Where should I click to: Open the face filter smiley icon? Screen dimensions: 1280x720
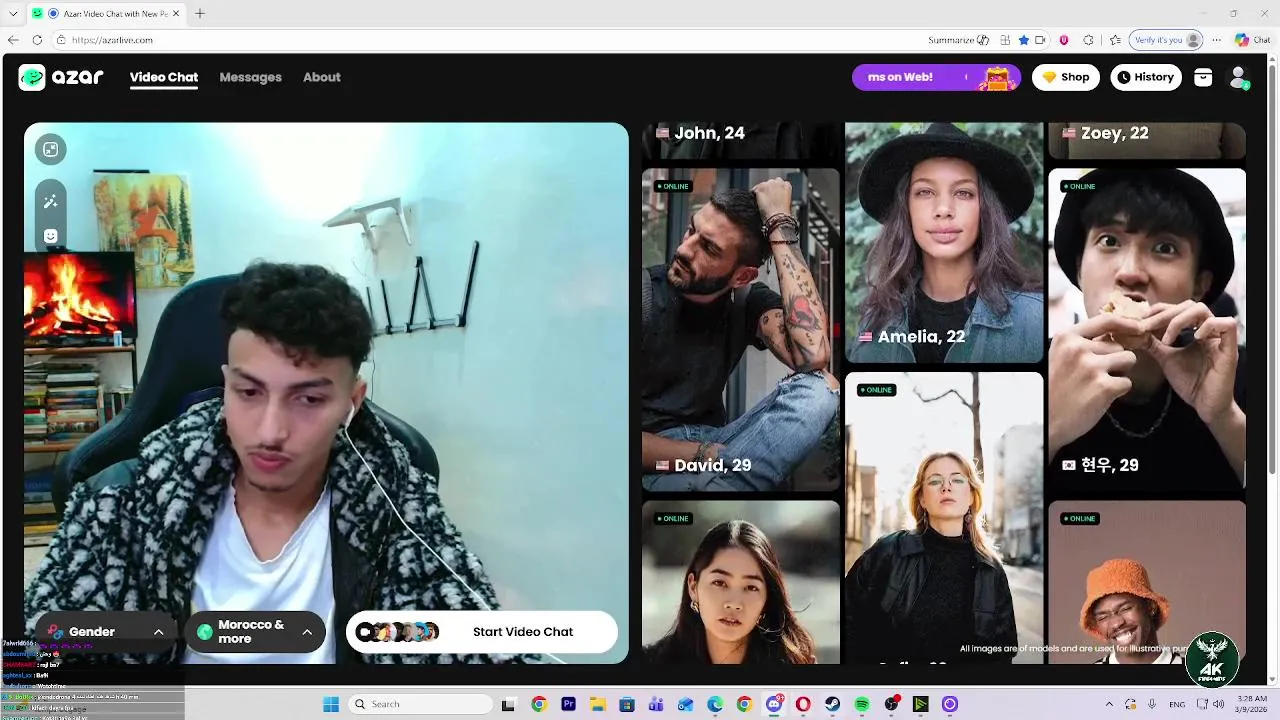[51, 236]
